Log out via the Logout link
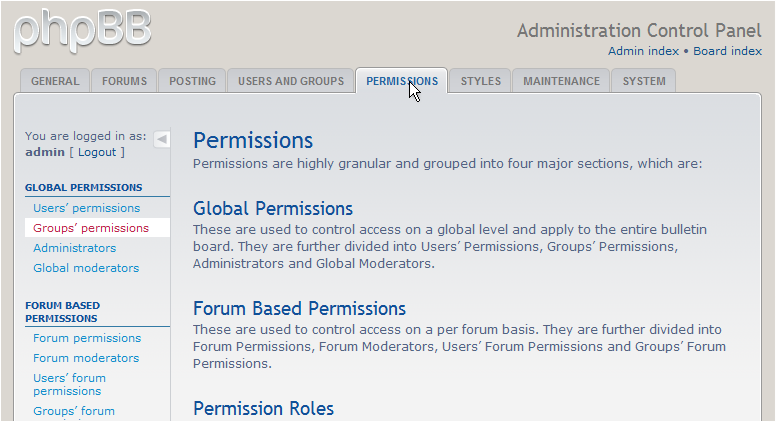Image resolution: width=776 pixels, height=422 pixels. [x=97, y=152]
